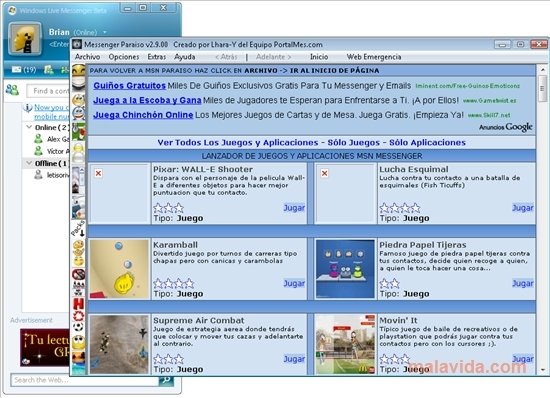The width and height of the screenshot is (550, 398).
Task: Click Jugar for Pixar: WALL-E Shooter
Action: 294,208
